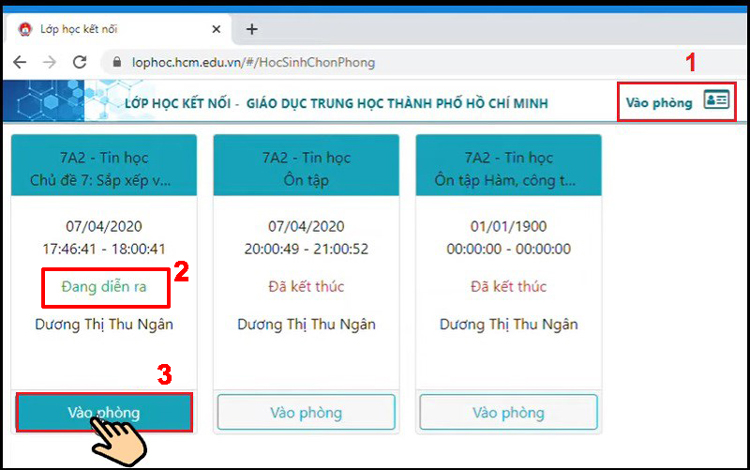This screenshot has width=750, height=470.
Task: Click the time 20:00:49 - 21:00:52
Action: [306, 249]
